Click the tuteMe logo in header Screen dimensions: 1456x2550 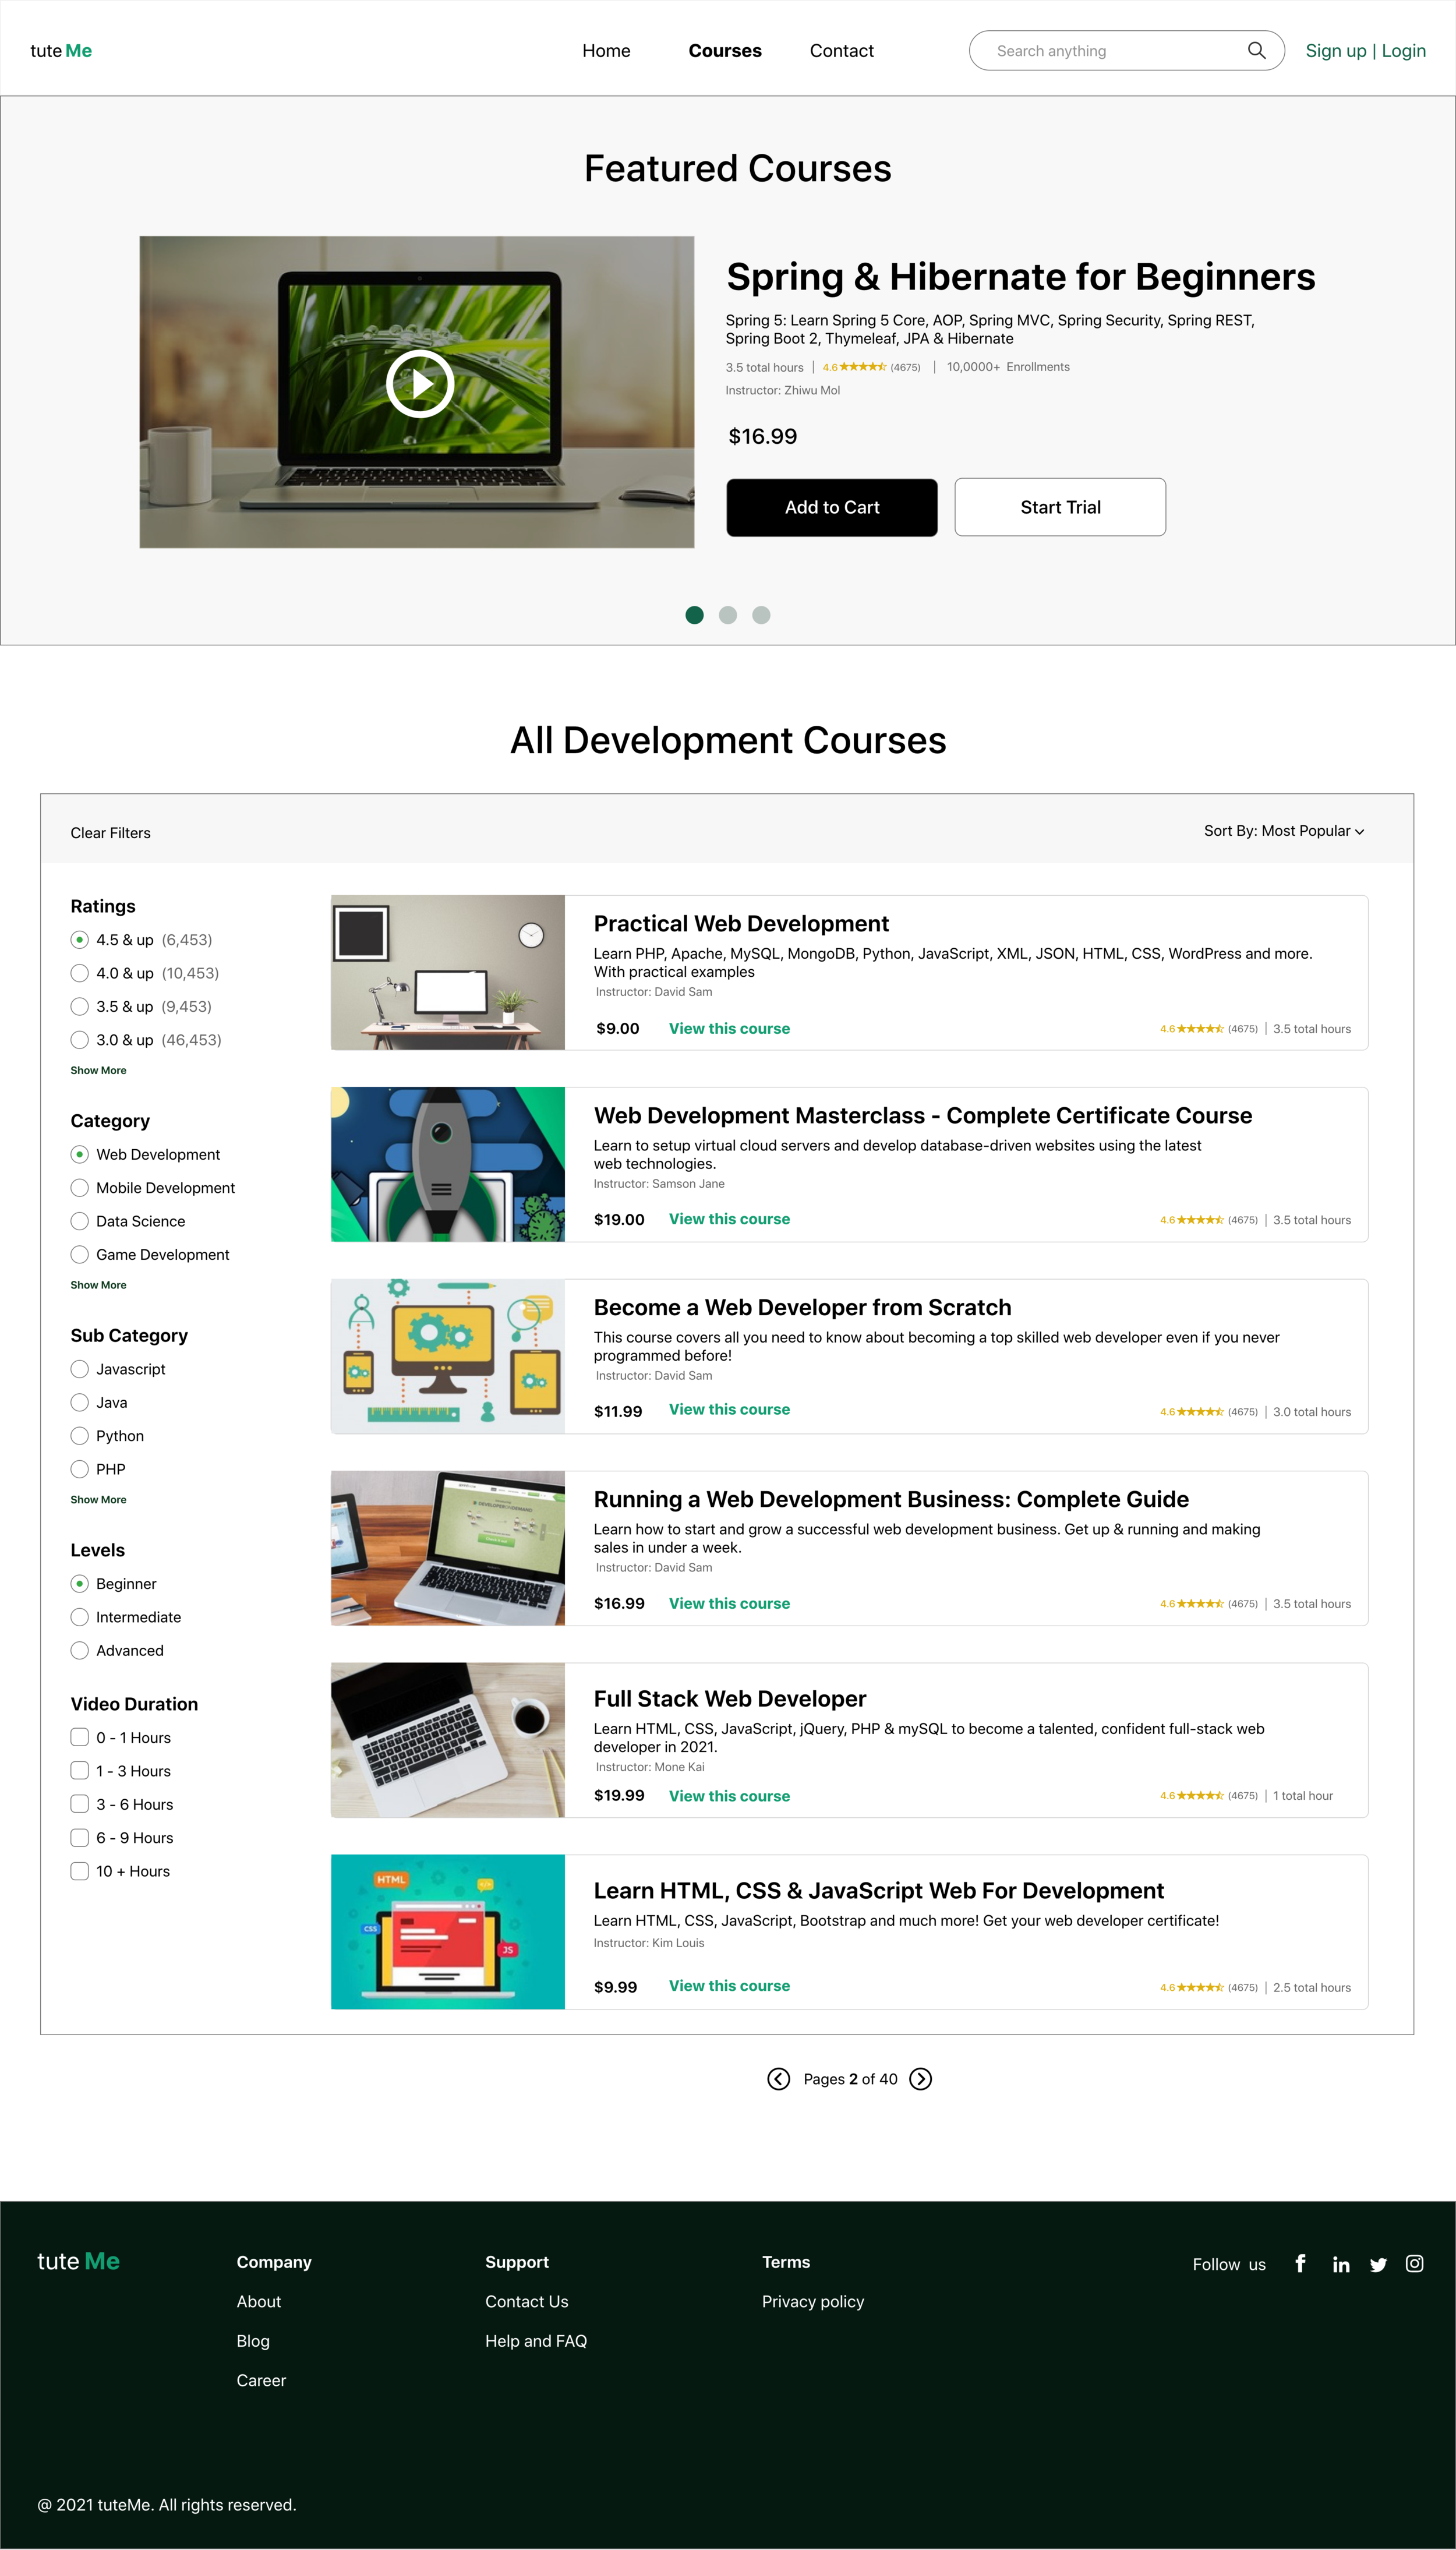point(61,51)
